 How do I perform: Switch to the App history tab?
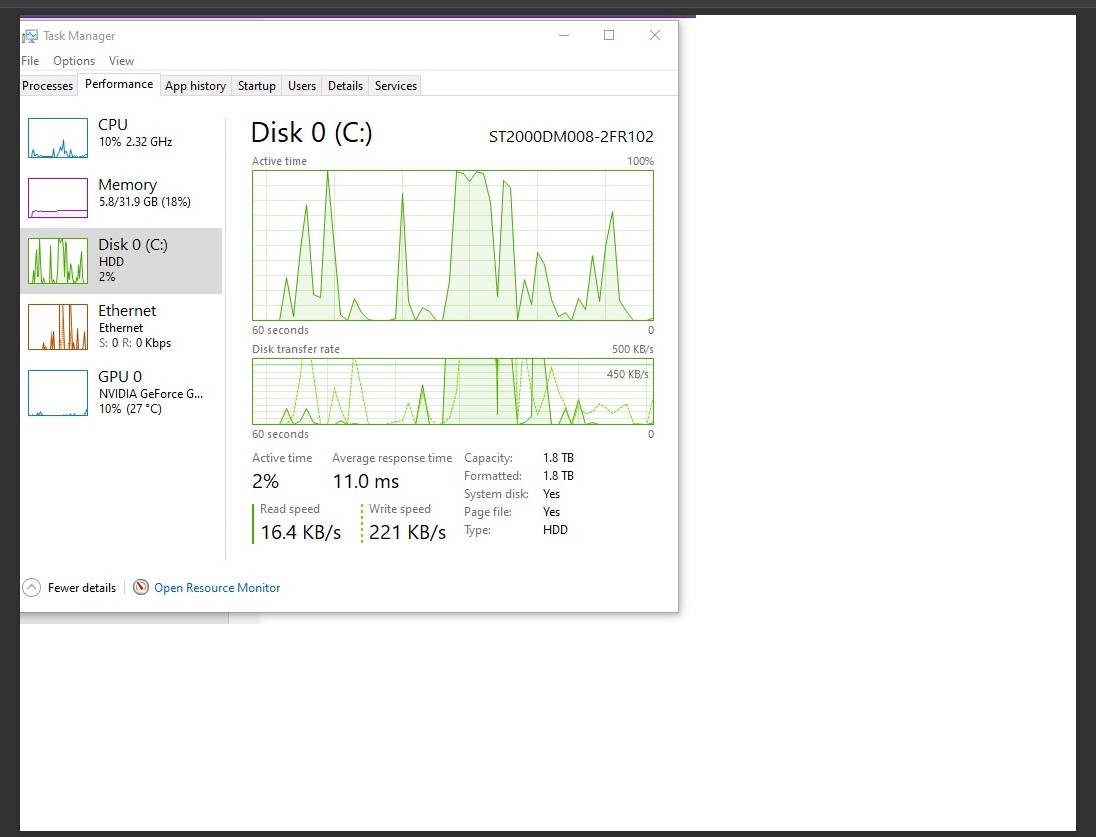coord(196,86)
